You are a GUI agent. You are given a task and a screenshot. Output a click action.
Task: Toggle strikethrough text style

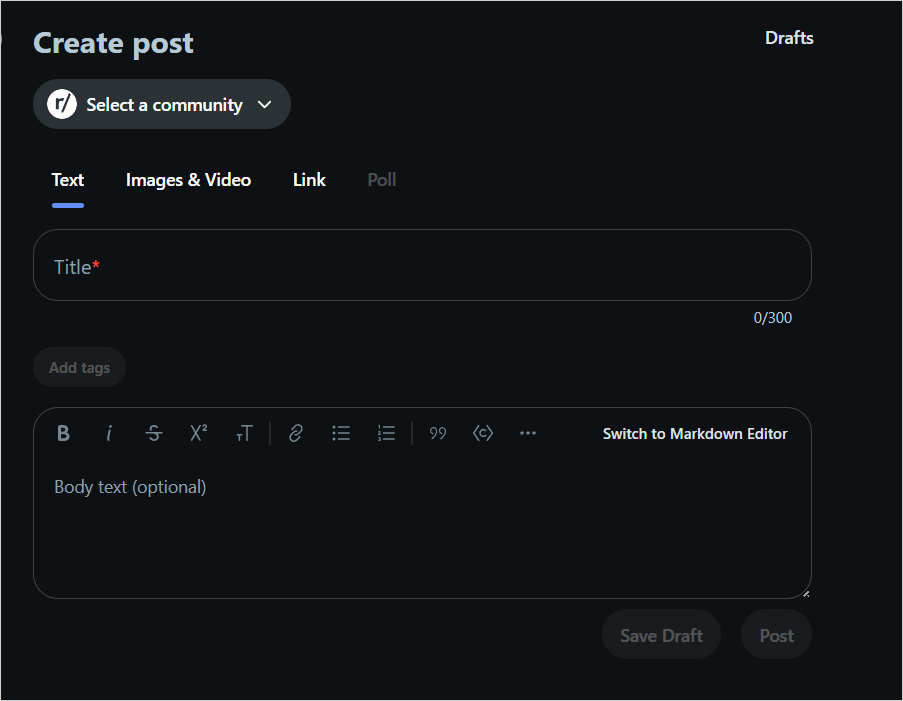point(154,433)
